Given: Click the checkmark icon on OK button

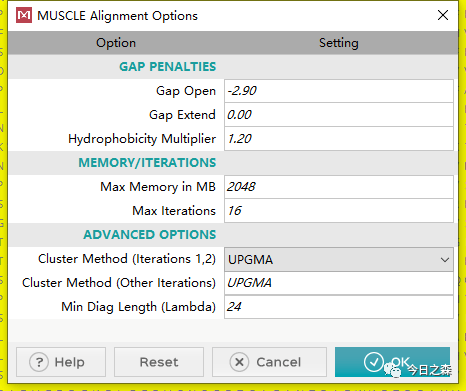Looking at the screenshot, I should click(374, 362).
